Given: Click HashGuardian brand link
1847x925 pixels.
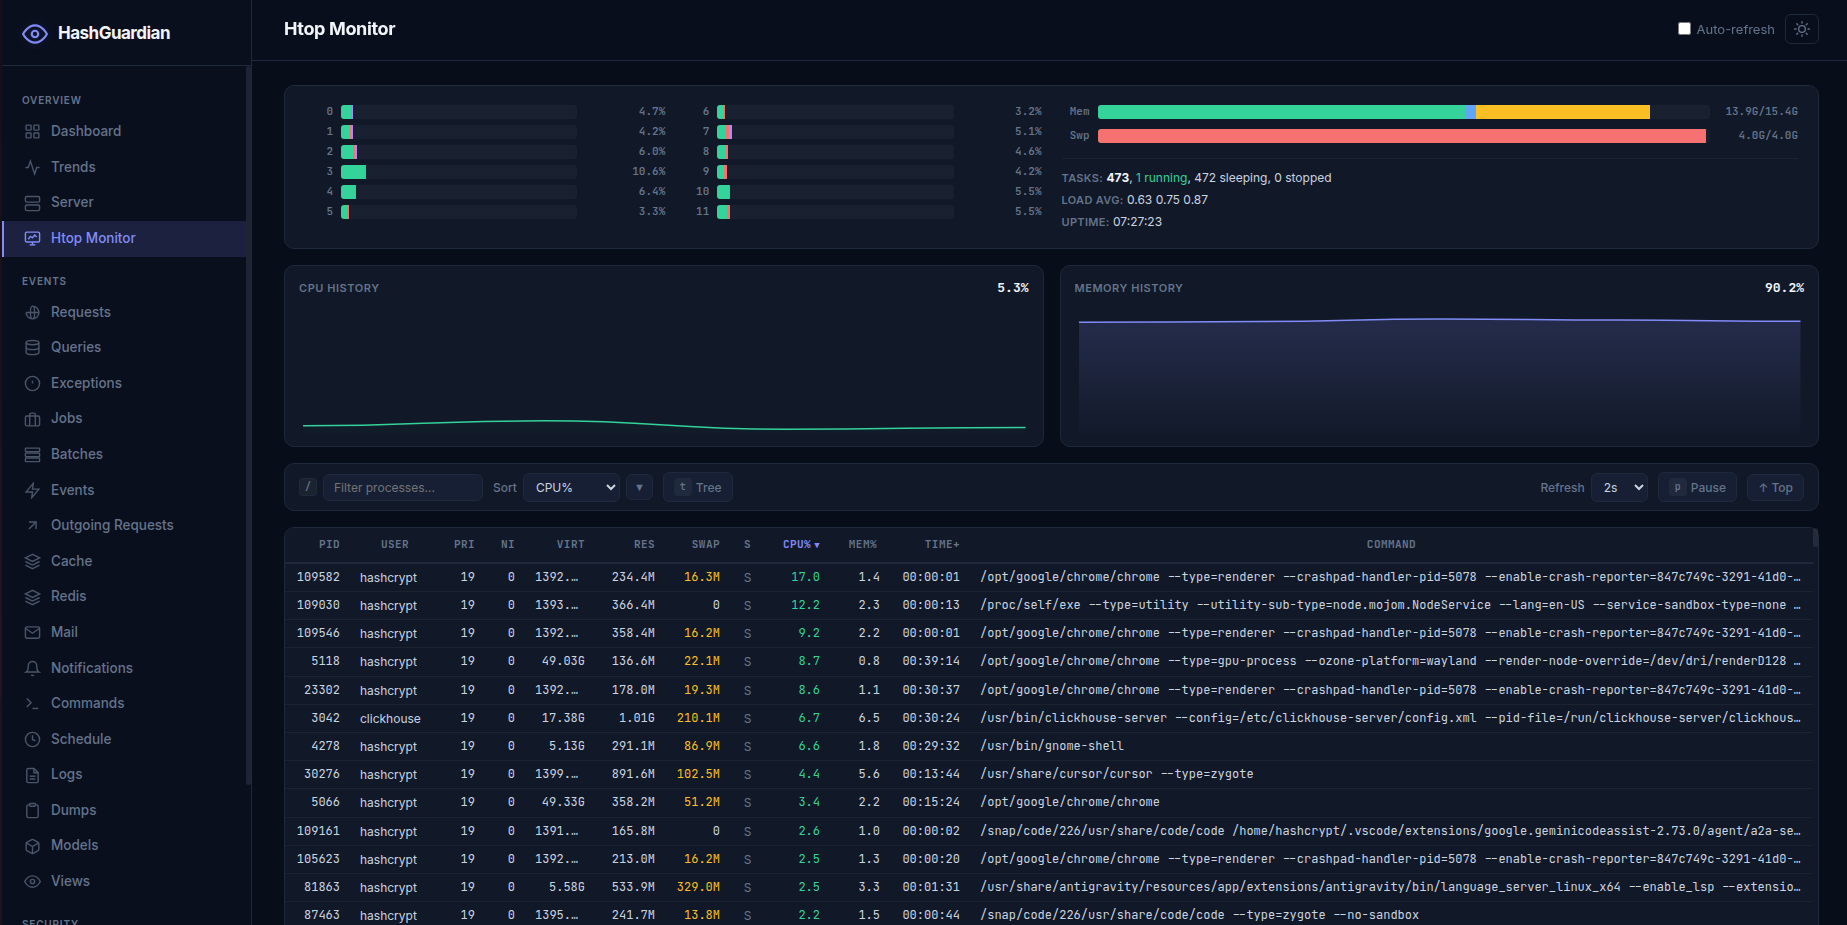Looking at the screenshot, I should 96,33.
